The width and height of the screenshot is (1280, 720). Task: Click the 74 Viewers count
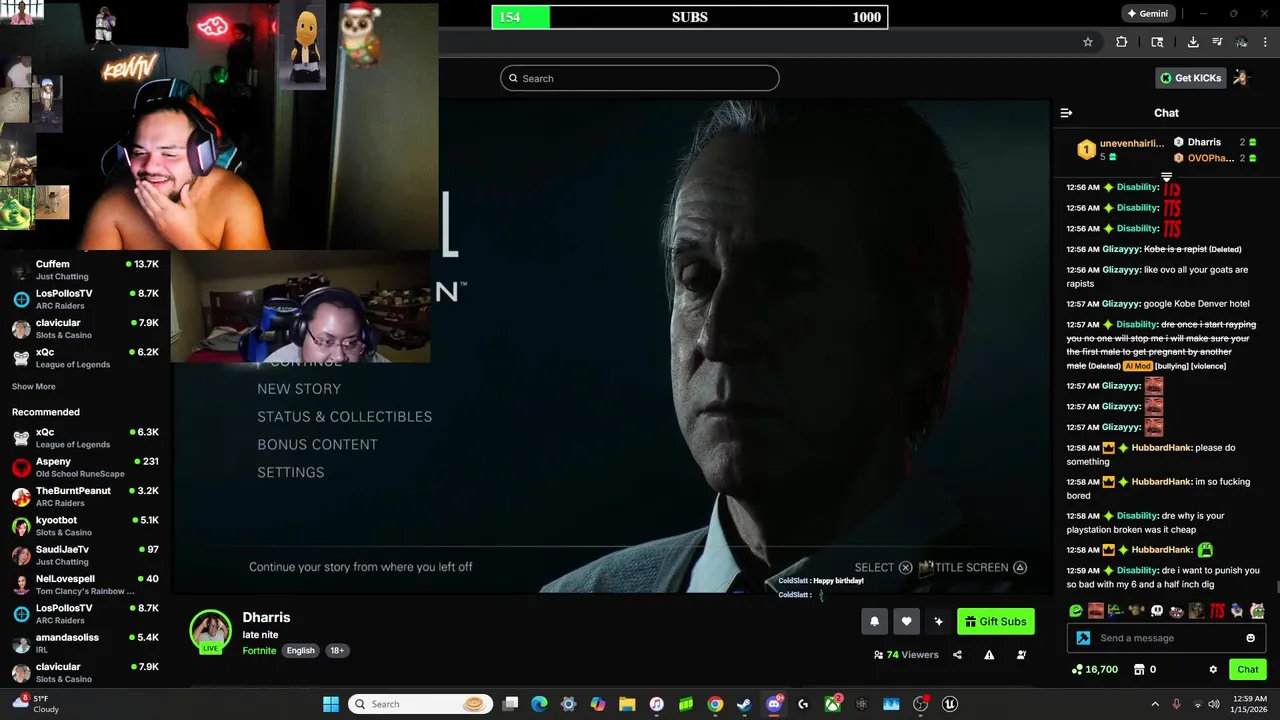(906, 655)
